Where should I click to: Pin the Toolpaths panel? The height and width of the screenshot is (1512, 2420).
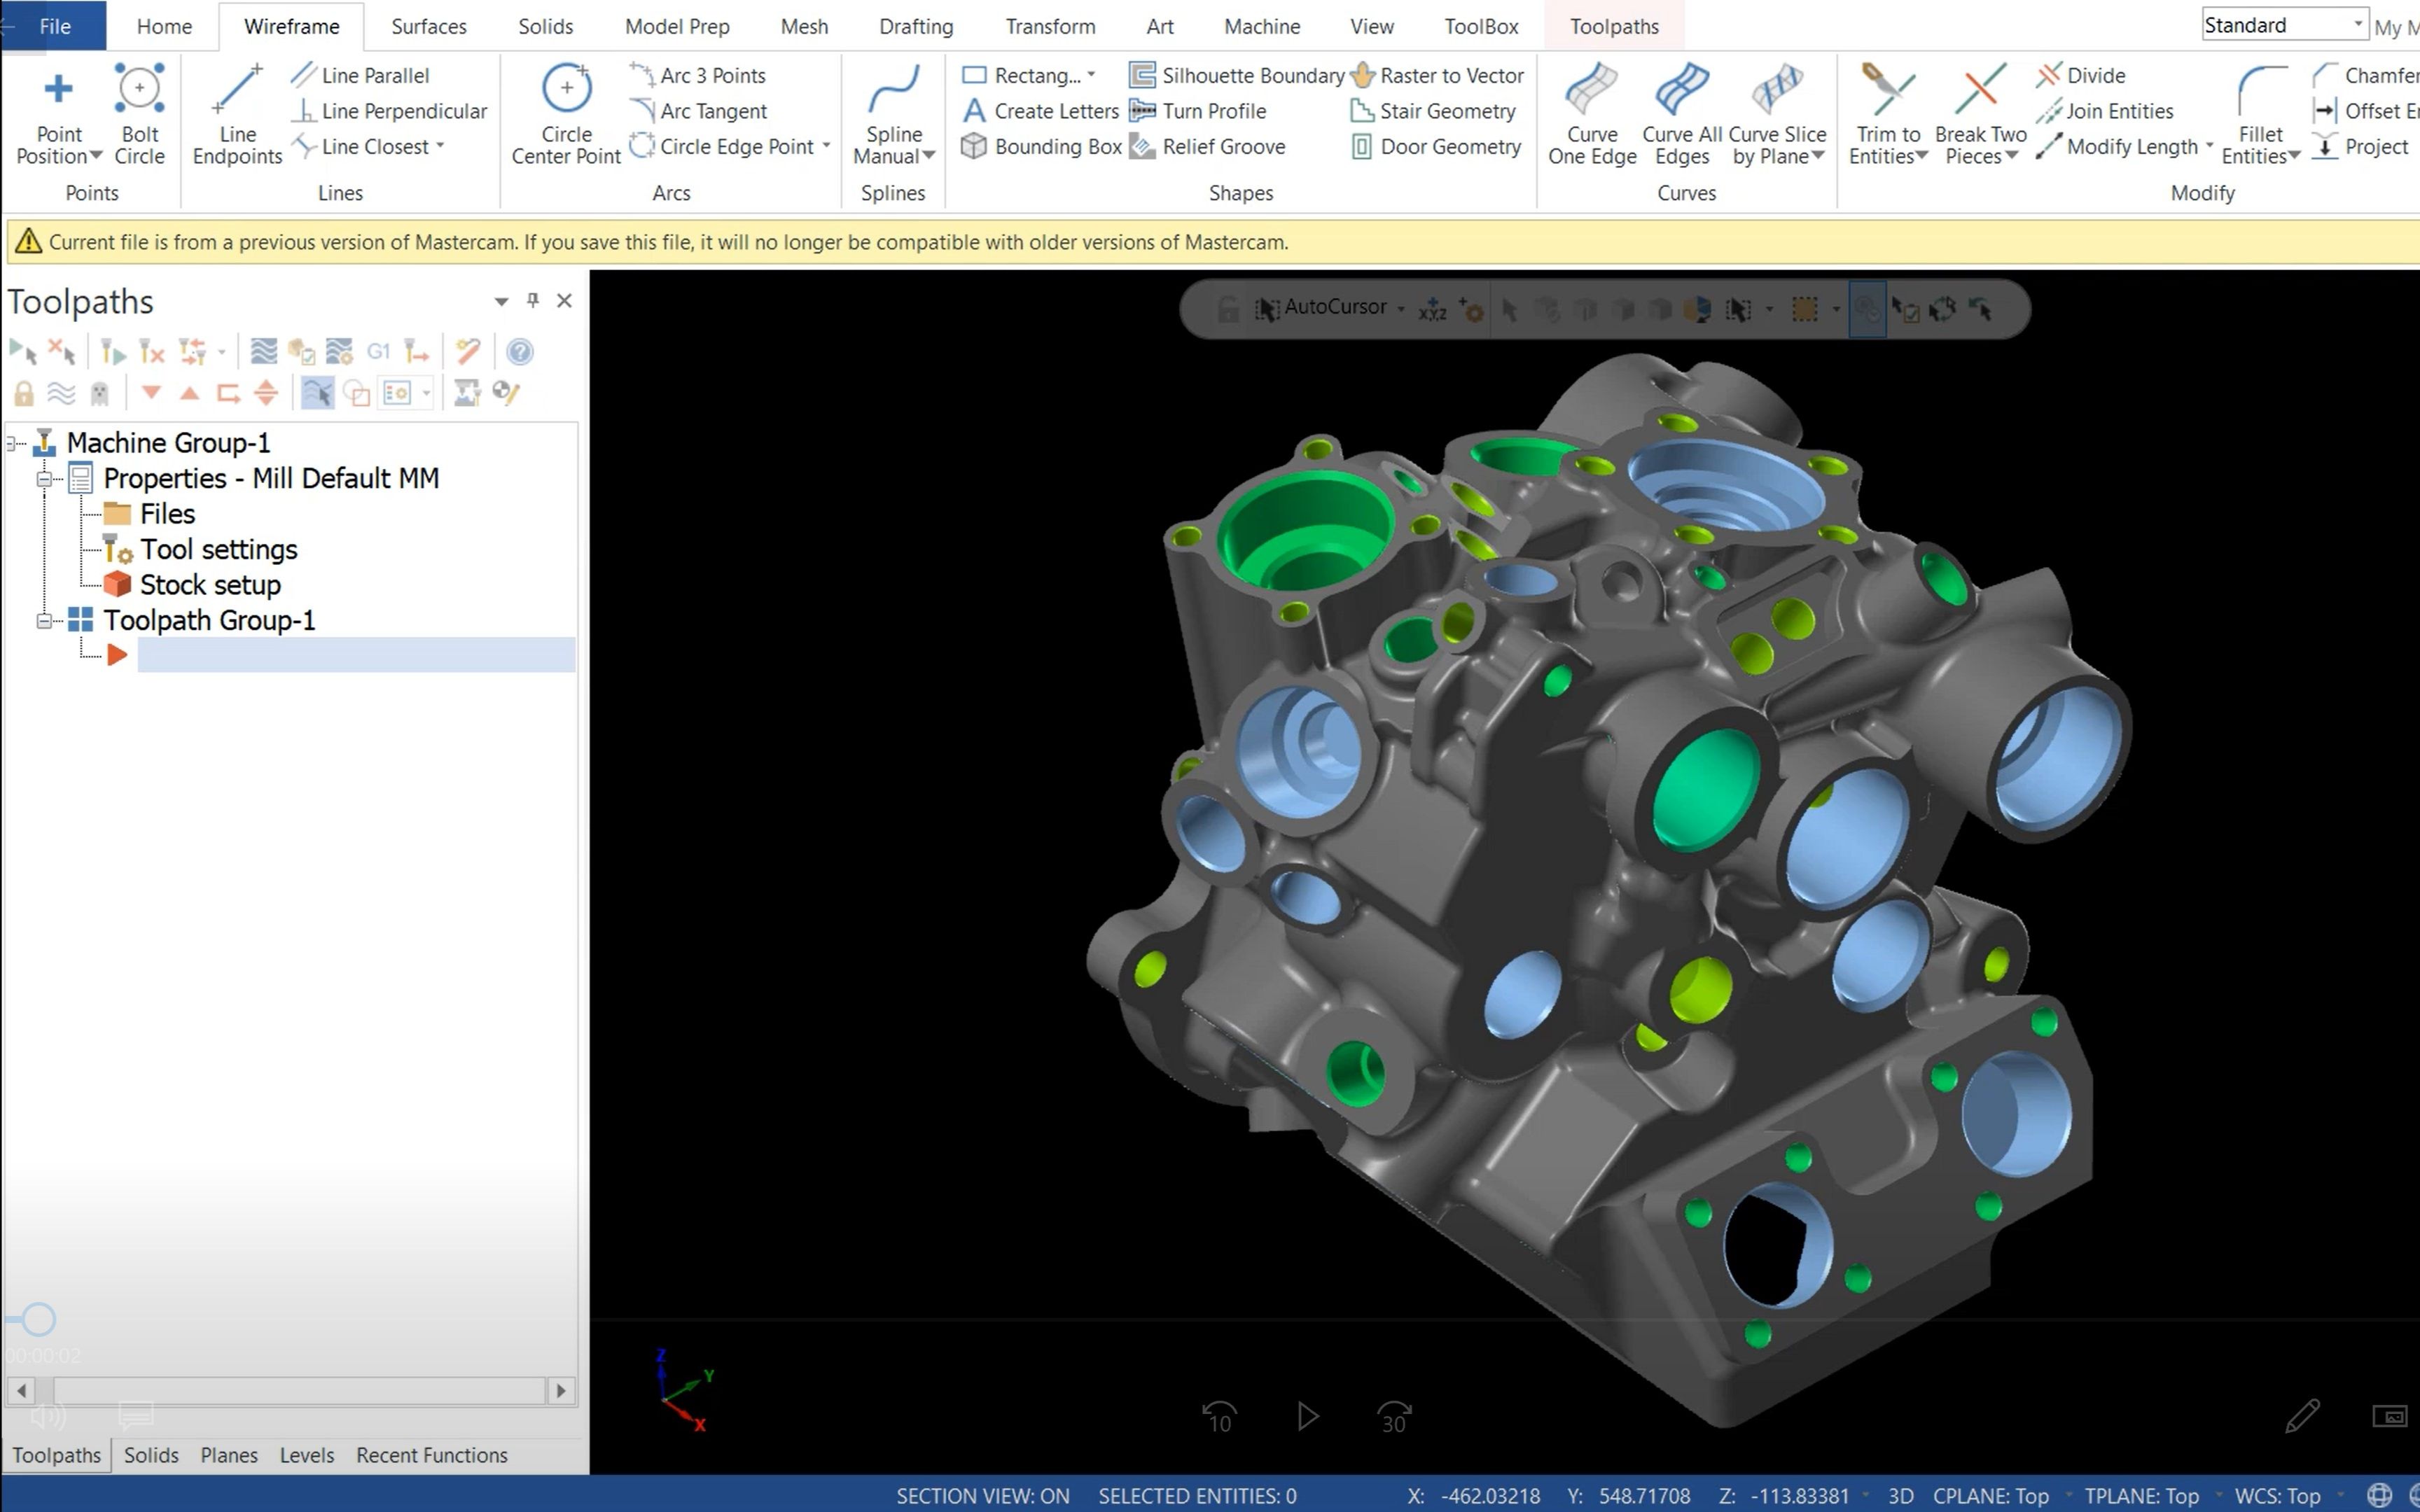[x=533, y=300]
